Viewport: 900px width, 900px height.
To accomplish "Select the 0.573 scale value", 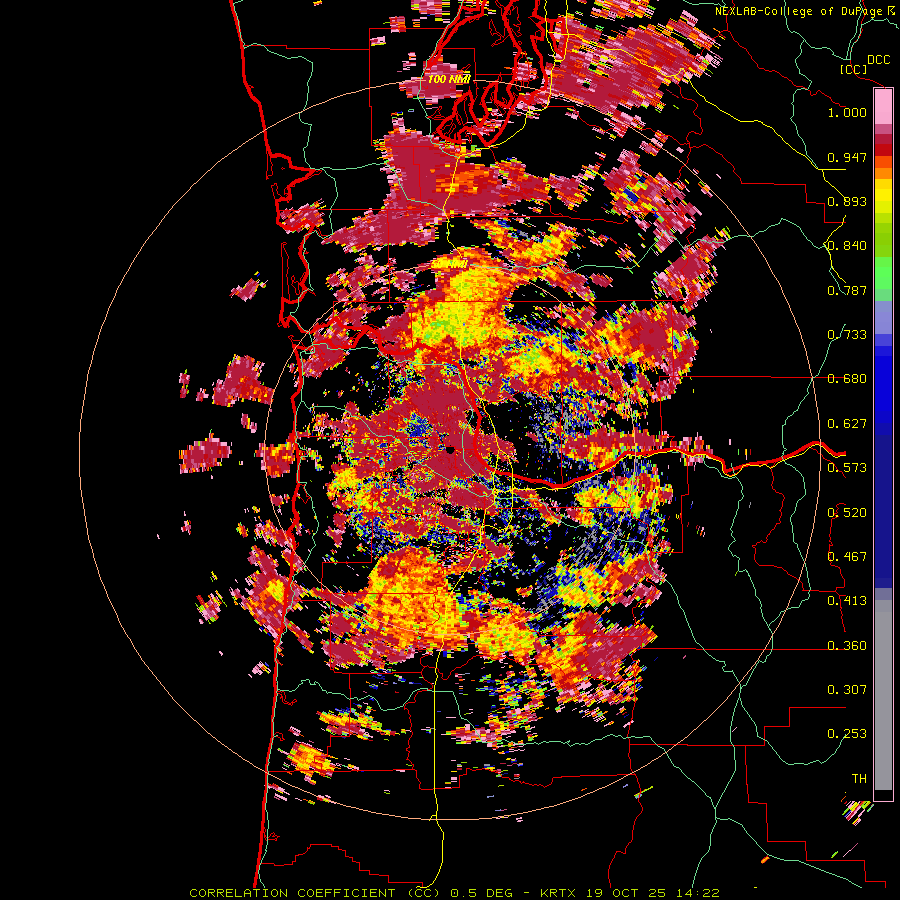I will (x=847, y=468).
